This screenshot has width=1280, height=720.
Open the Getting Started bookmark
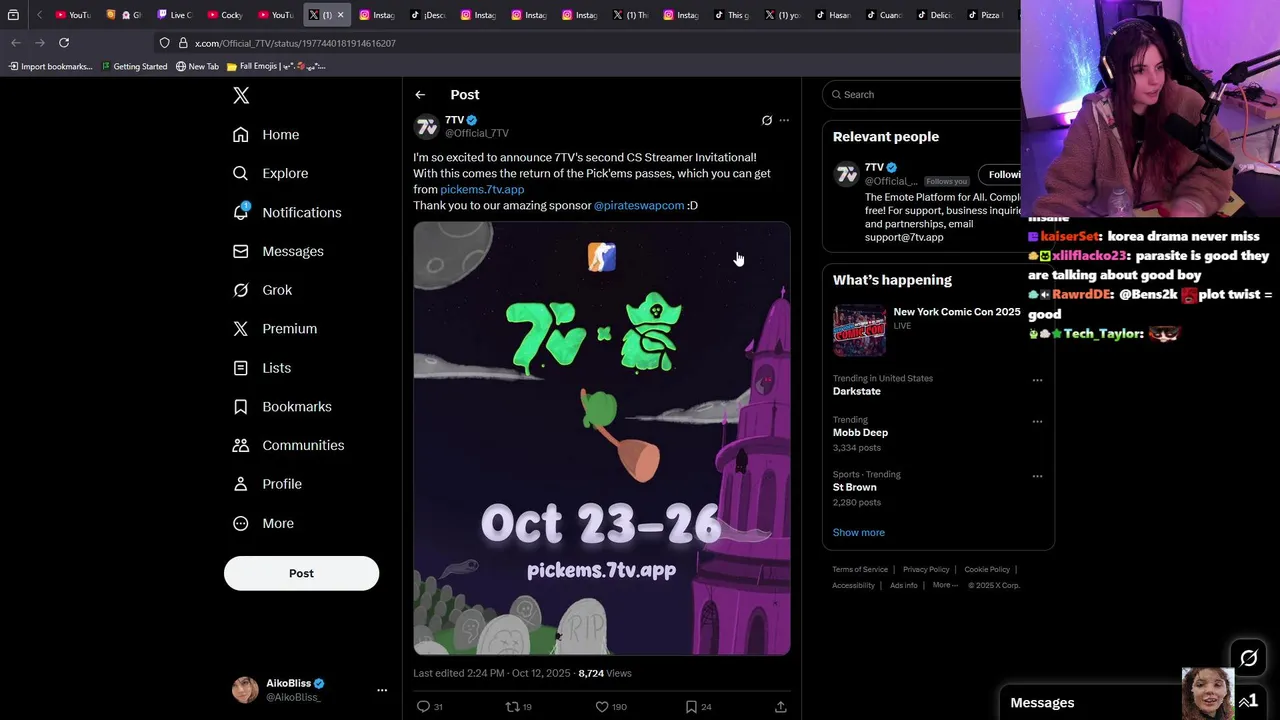(134, 67)
